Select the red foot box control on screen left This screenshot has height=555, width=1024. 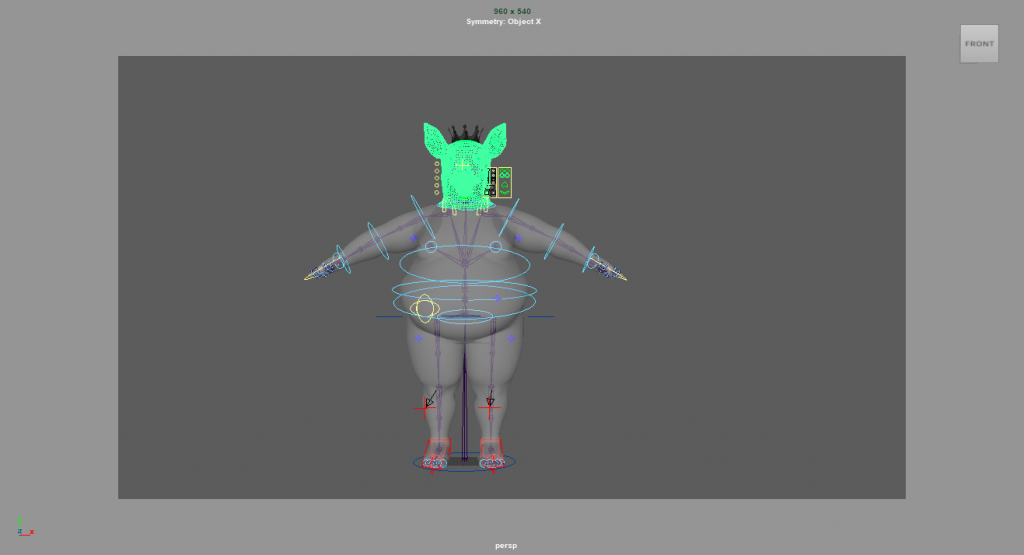[x=437, y=452]
